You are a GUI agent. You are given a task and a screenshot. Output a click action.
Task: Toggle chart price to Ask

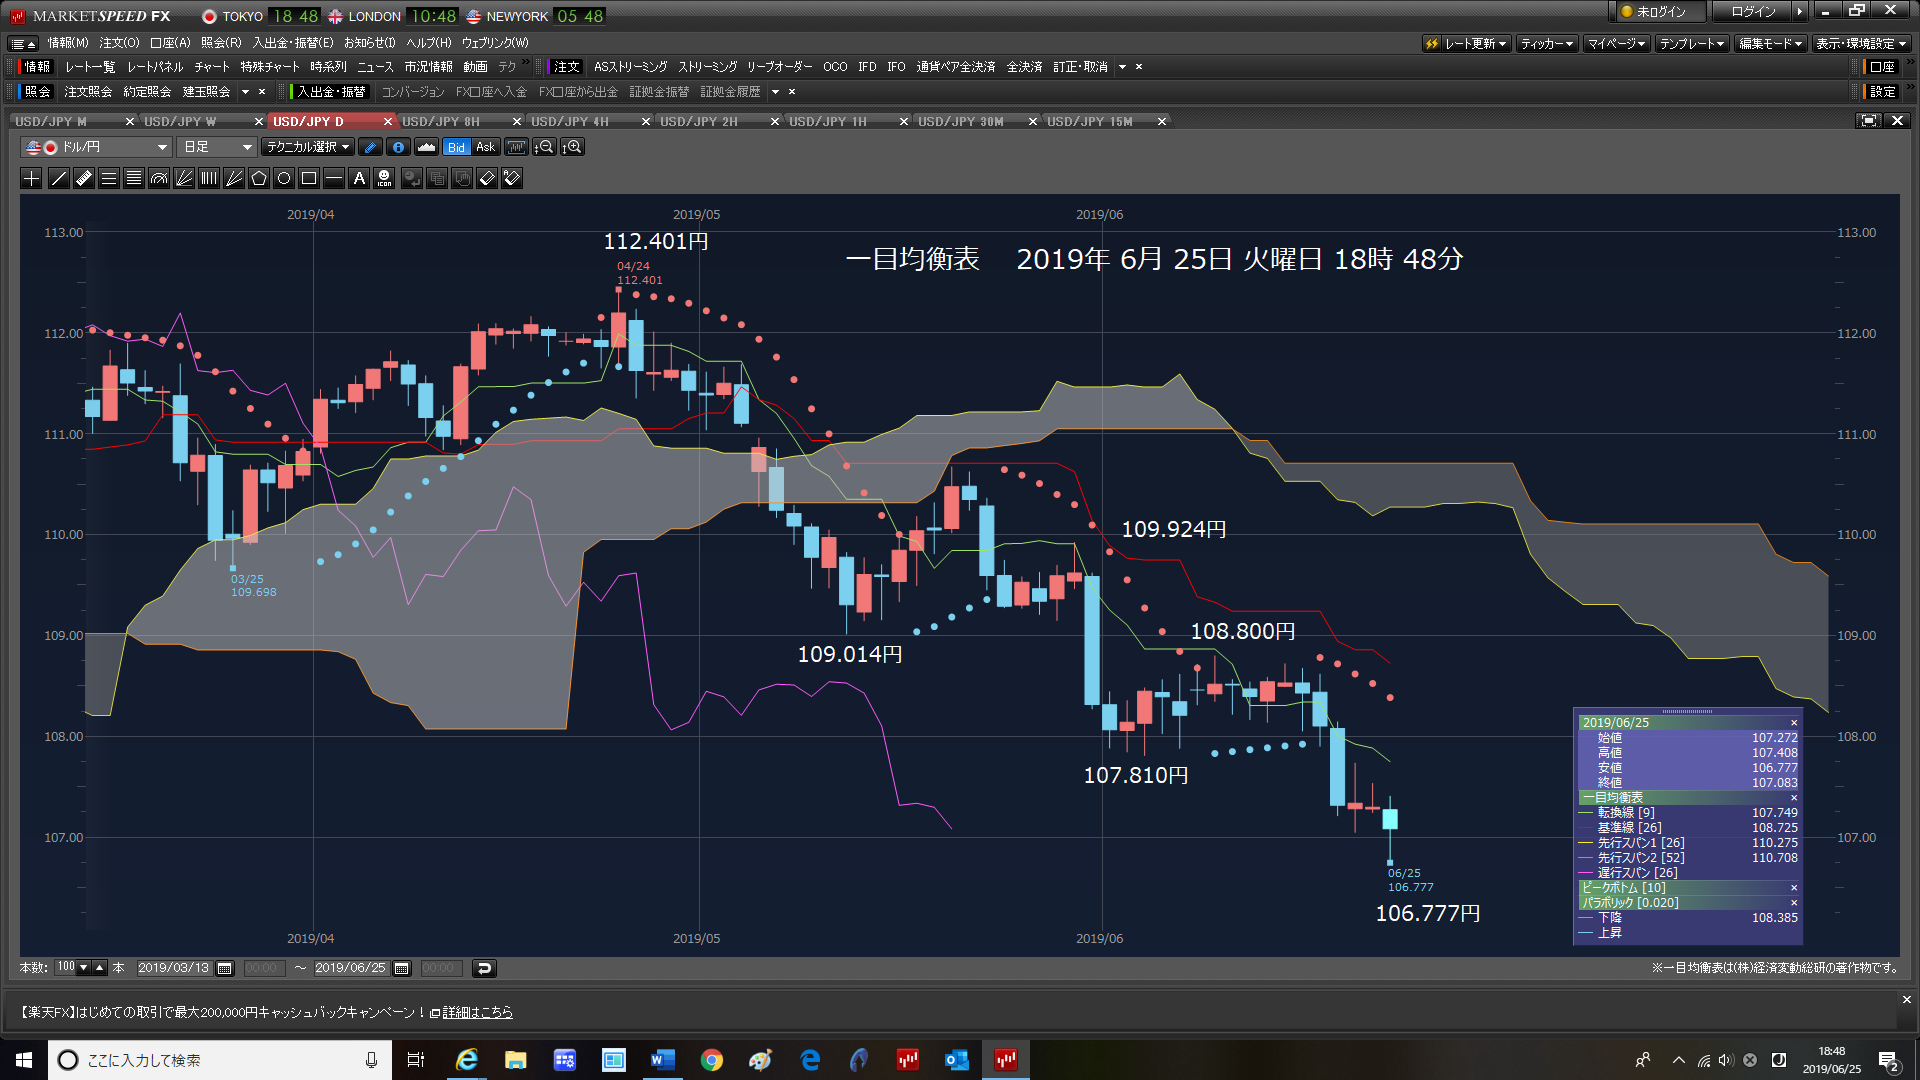pos(486,147)
